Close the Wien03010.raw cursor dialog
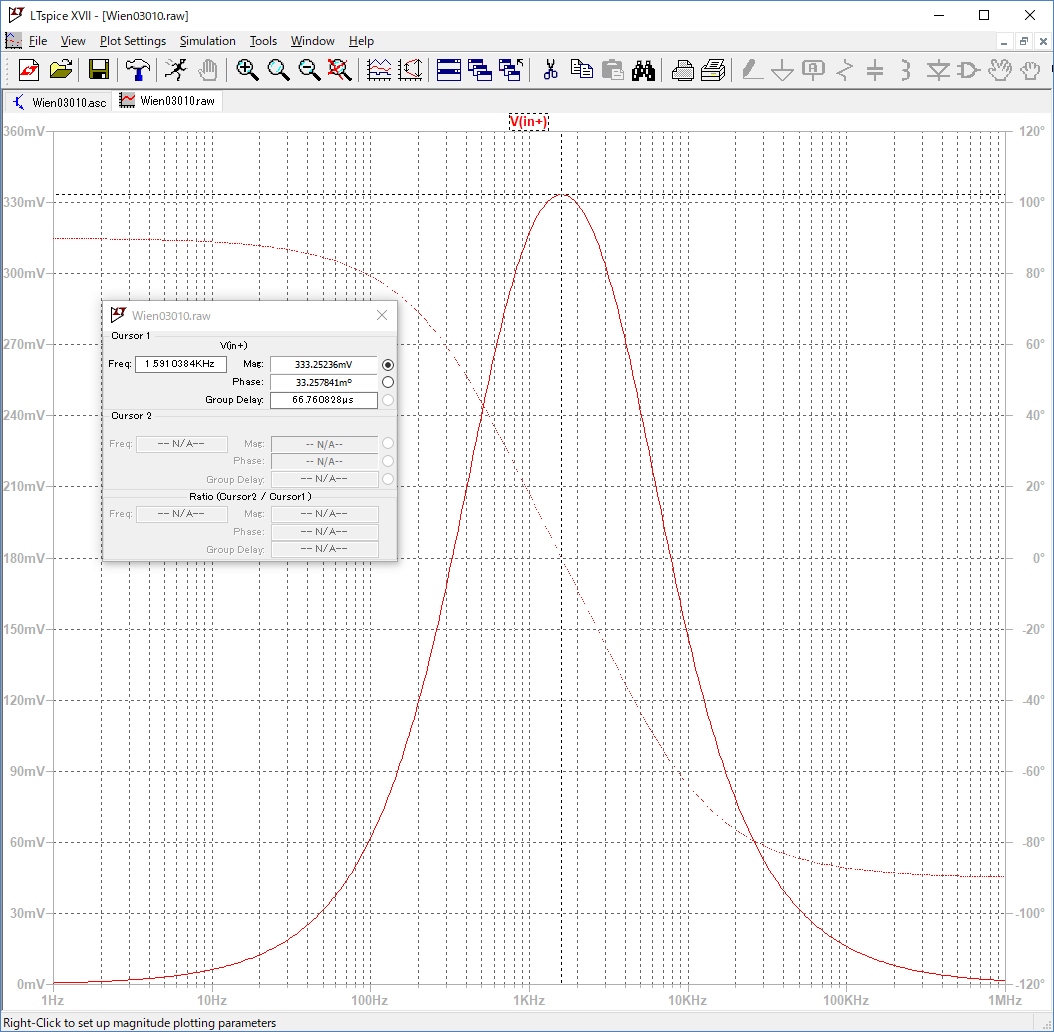This screenshot has height=1032, width=1054. (x=381, y=316)
